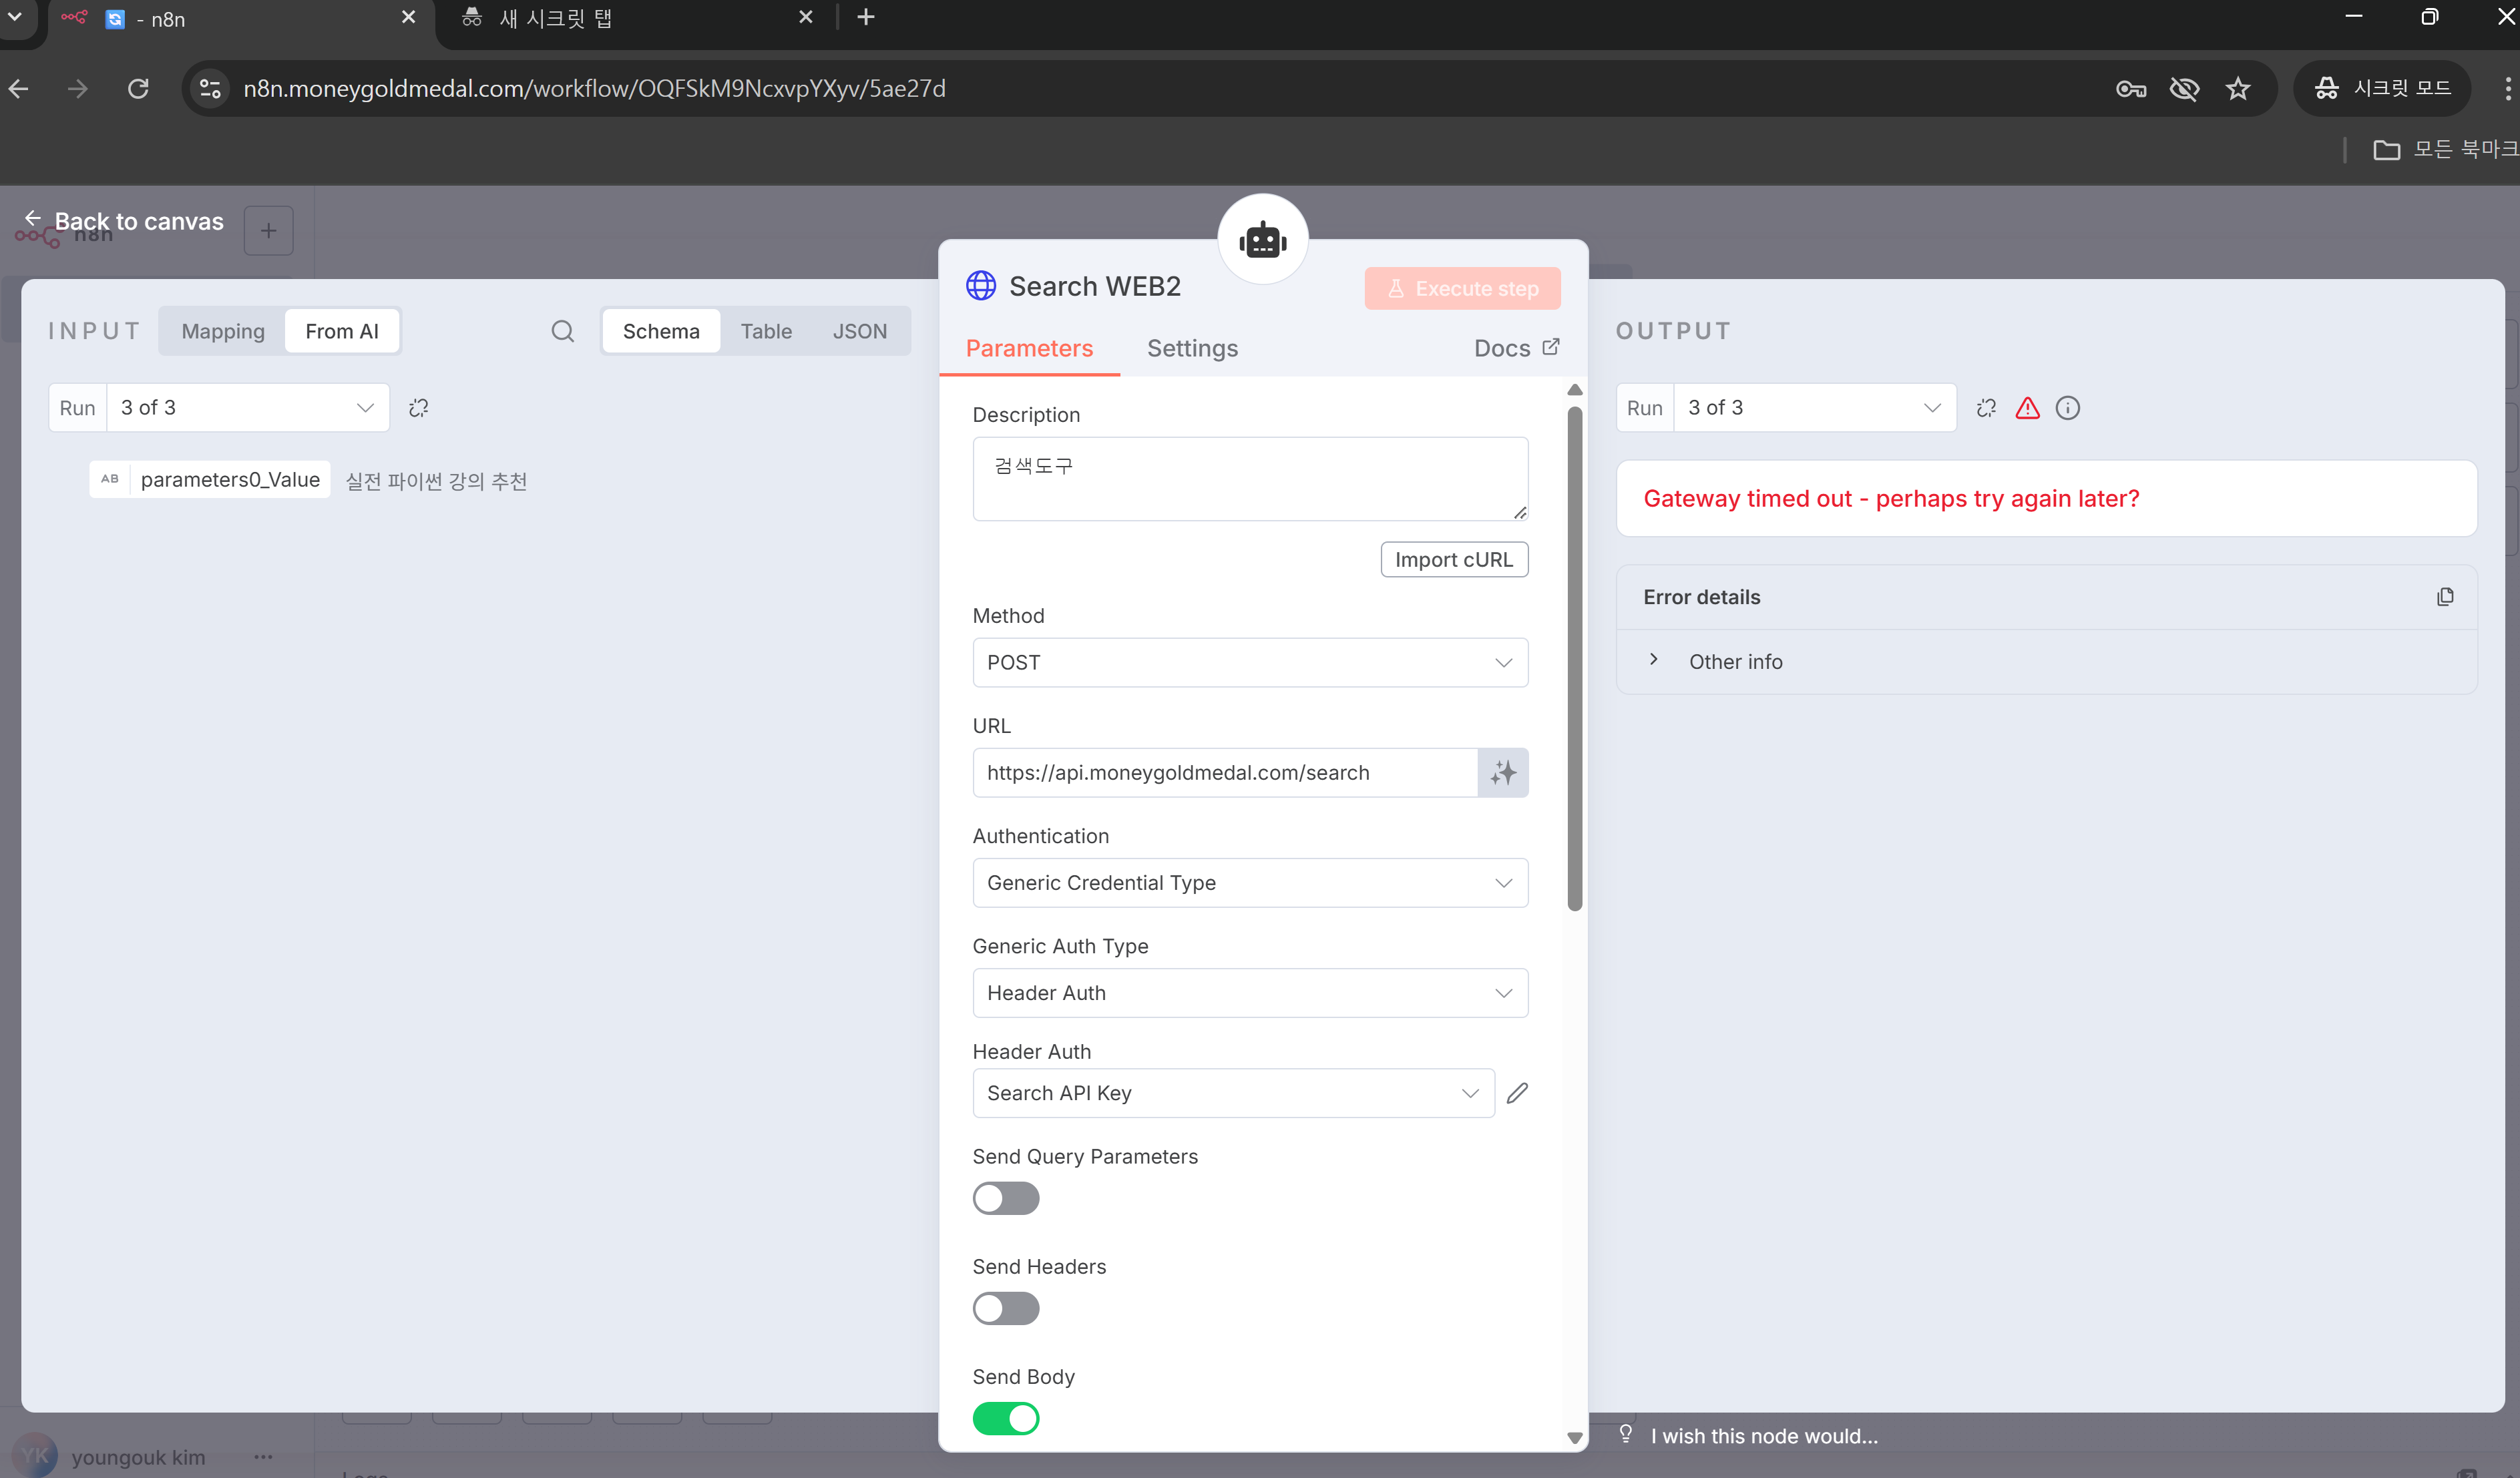Bookmark page with star icon

[x=2238, y=89]
